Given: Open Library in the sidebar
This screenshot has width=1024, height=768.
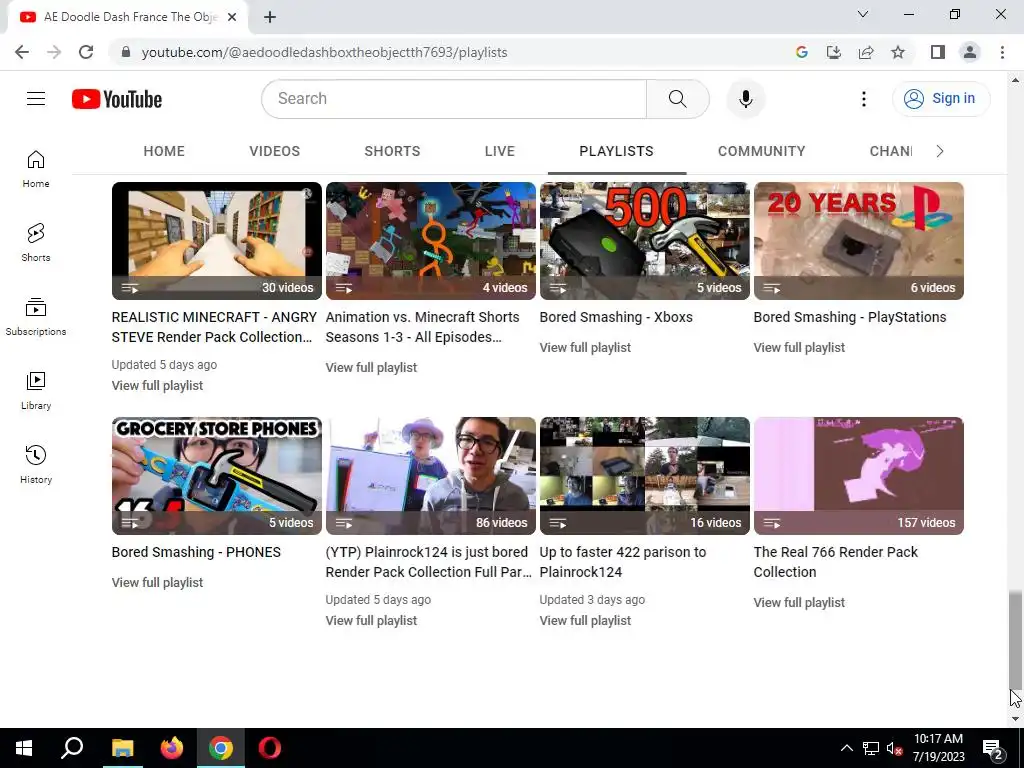Looking at the screenshot, I should (x=36, y=391).
